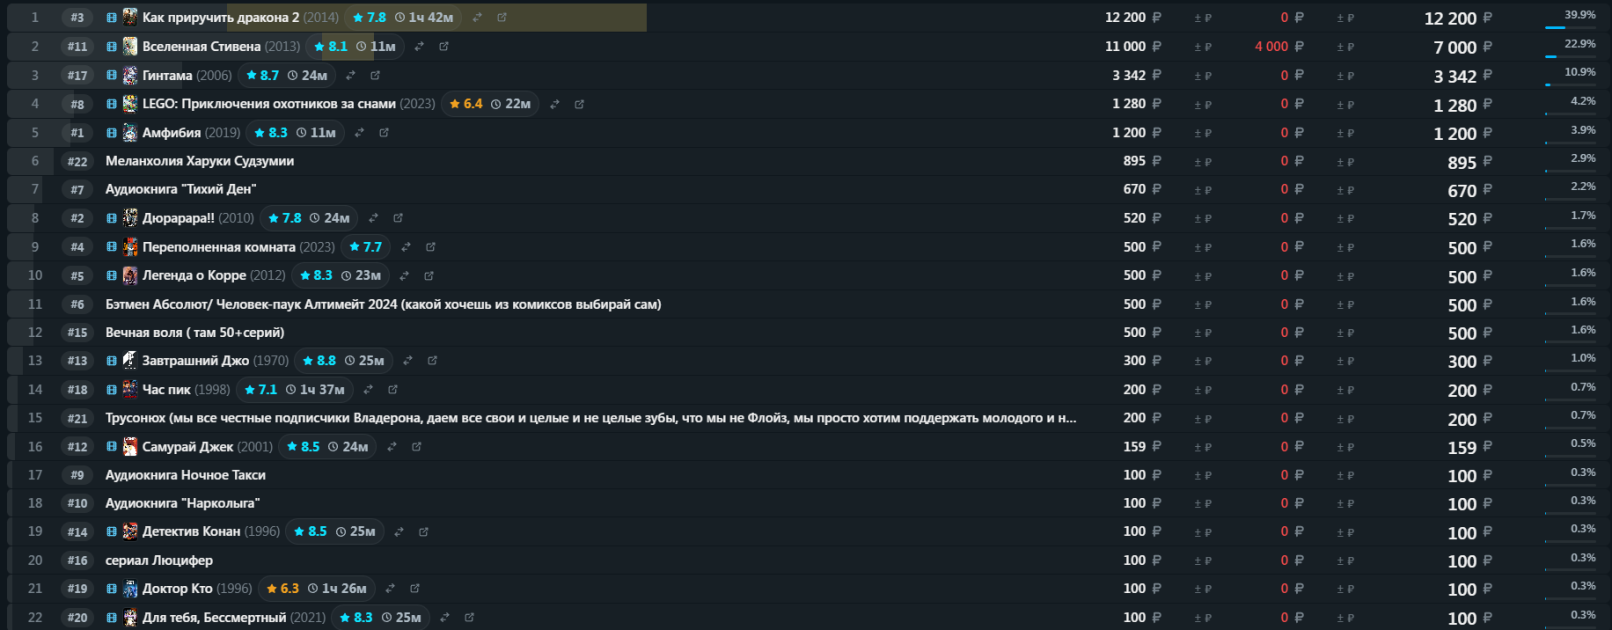Click first ±₽ field in 12 200 row
Screen dimensions: 1612x630
tap(1202, 18)
